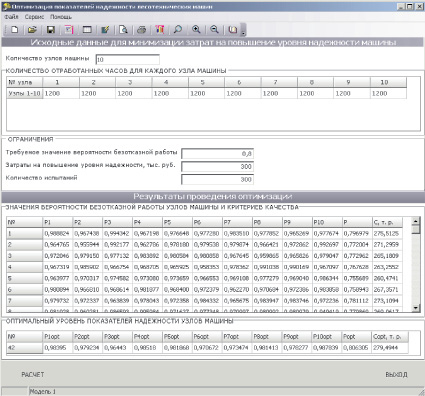425x396 pixels.
Task: Click the results table scrollbar thumb
Action: click(416, 230)
